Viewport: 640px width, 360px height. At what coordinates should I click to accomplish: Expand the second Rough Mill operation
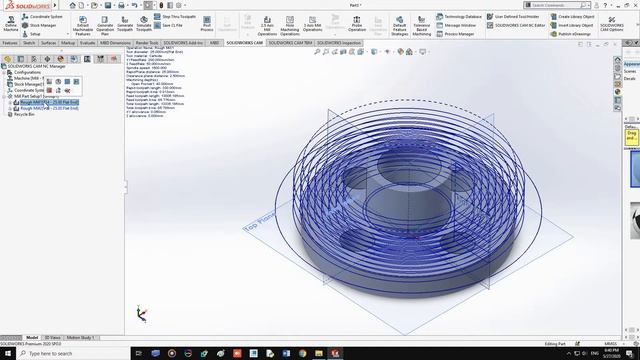tap(10, 109)
